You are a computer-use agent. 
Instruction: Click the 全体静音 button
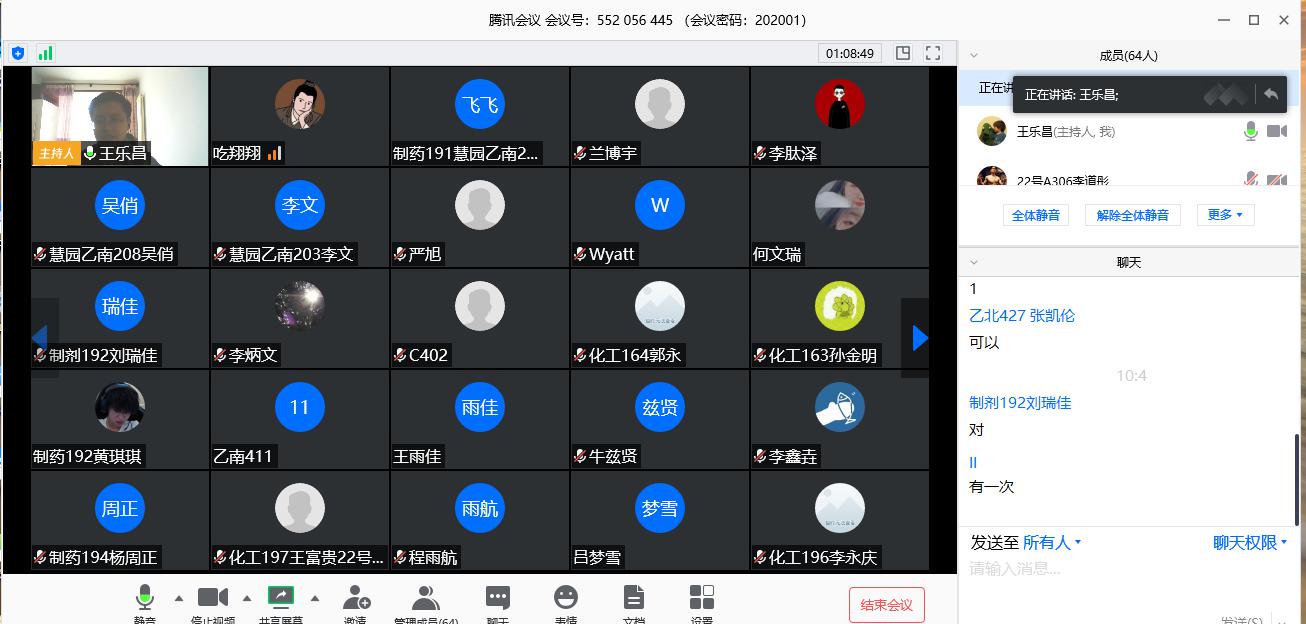coord(1035,215)
